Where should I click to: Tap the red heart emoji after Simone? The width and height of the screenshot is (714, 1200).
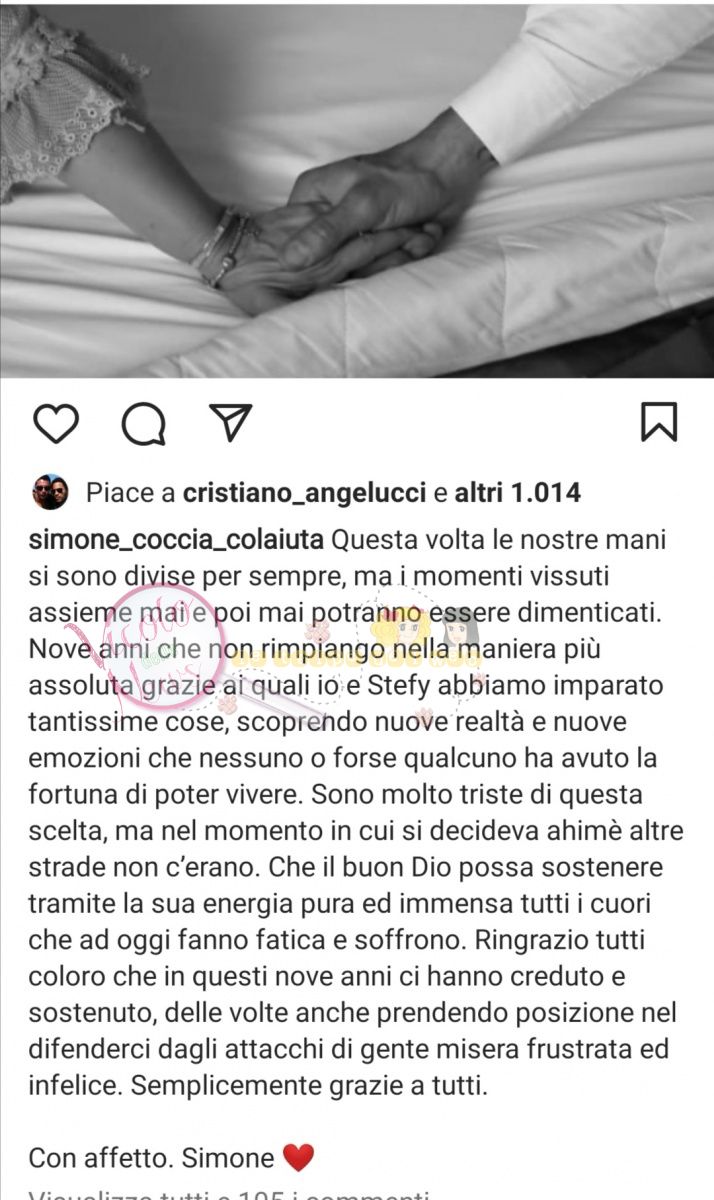pyautogui.click(x=298, y=1159)
